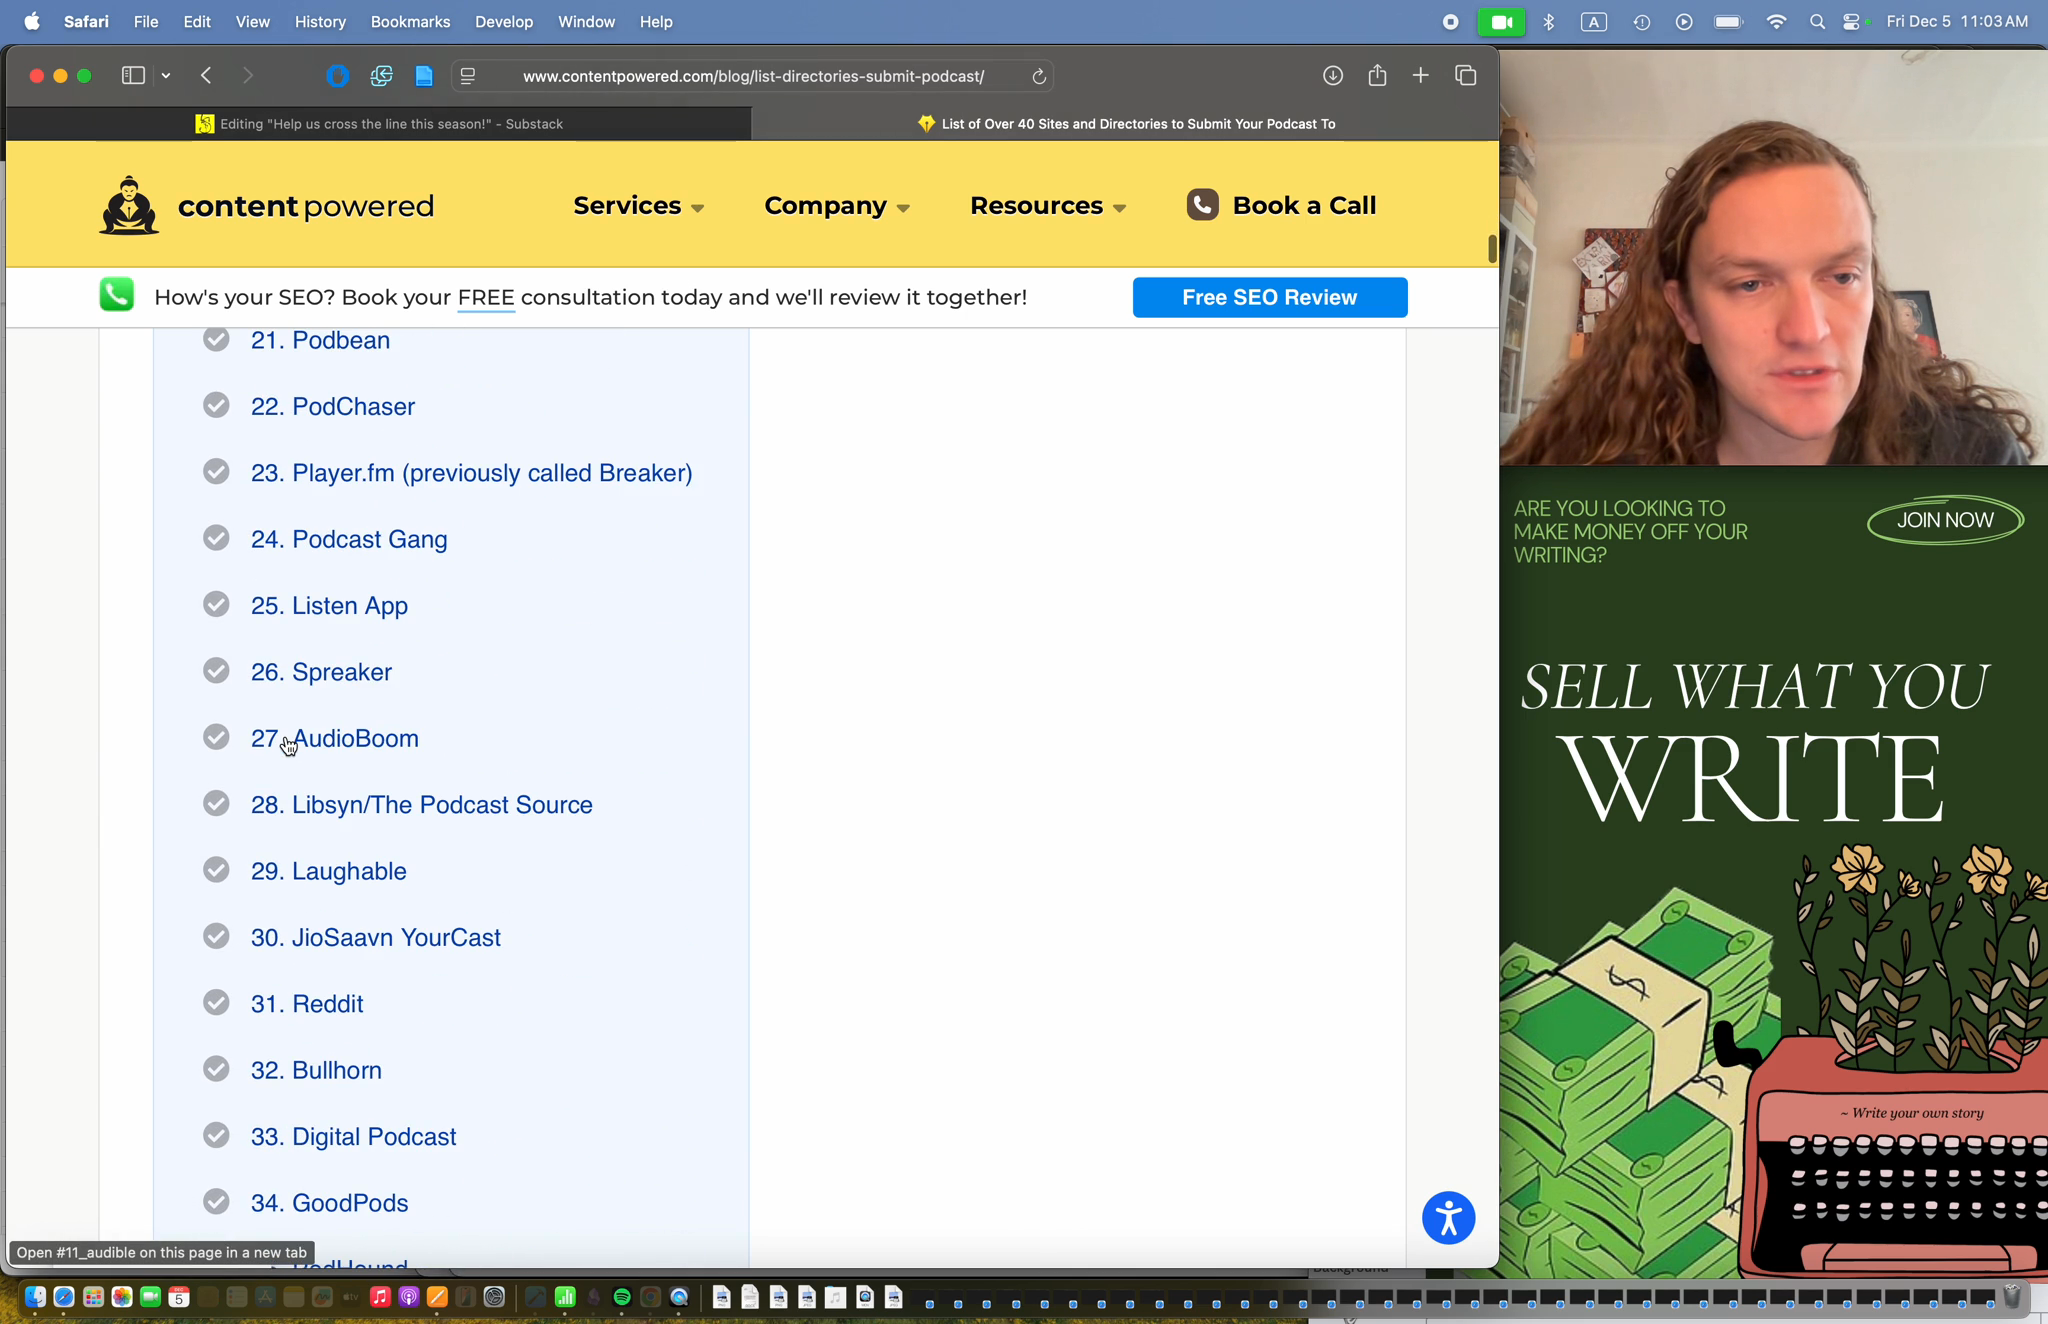Screen dimensions: 2048x1324
Task: Open Control Center in menu bar
Action: pyautogui.click(x=1852, y=22)
